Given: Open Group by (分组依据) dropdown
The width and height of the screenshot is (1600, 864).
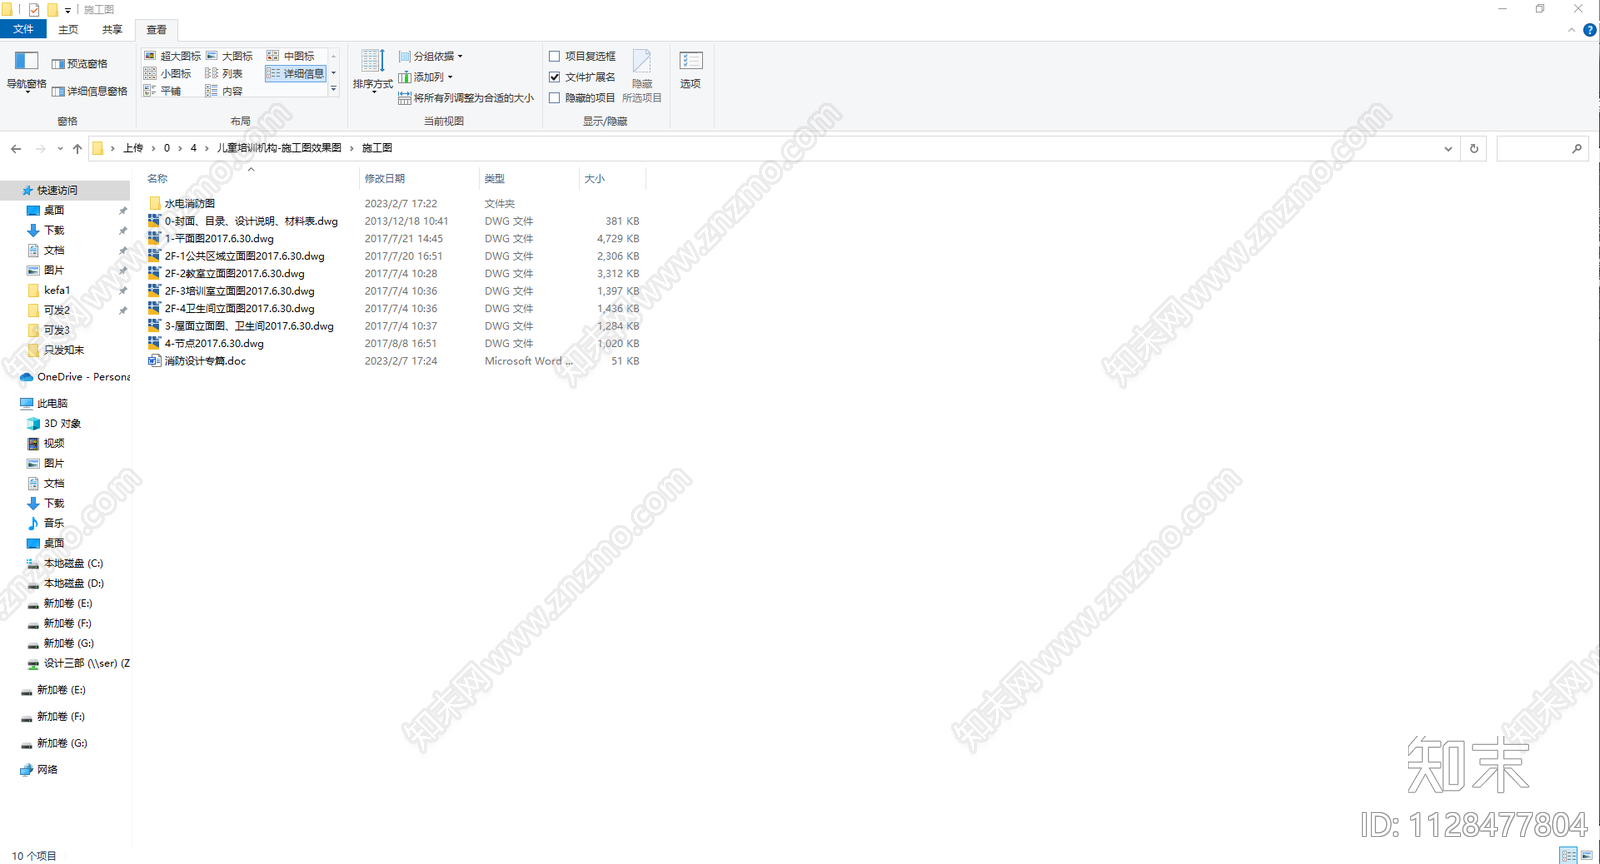Looking at the screenshot, I should coord(431,56).
